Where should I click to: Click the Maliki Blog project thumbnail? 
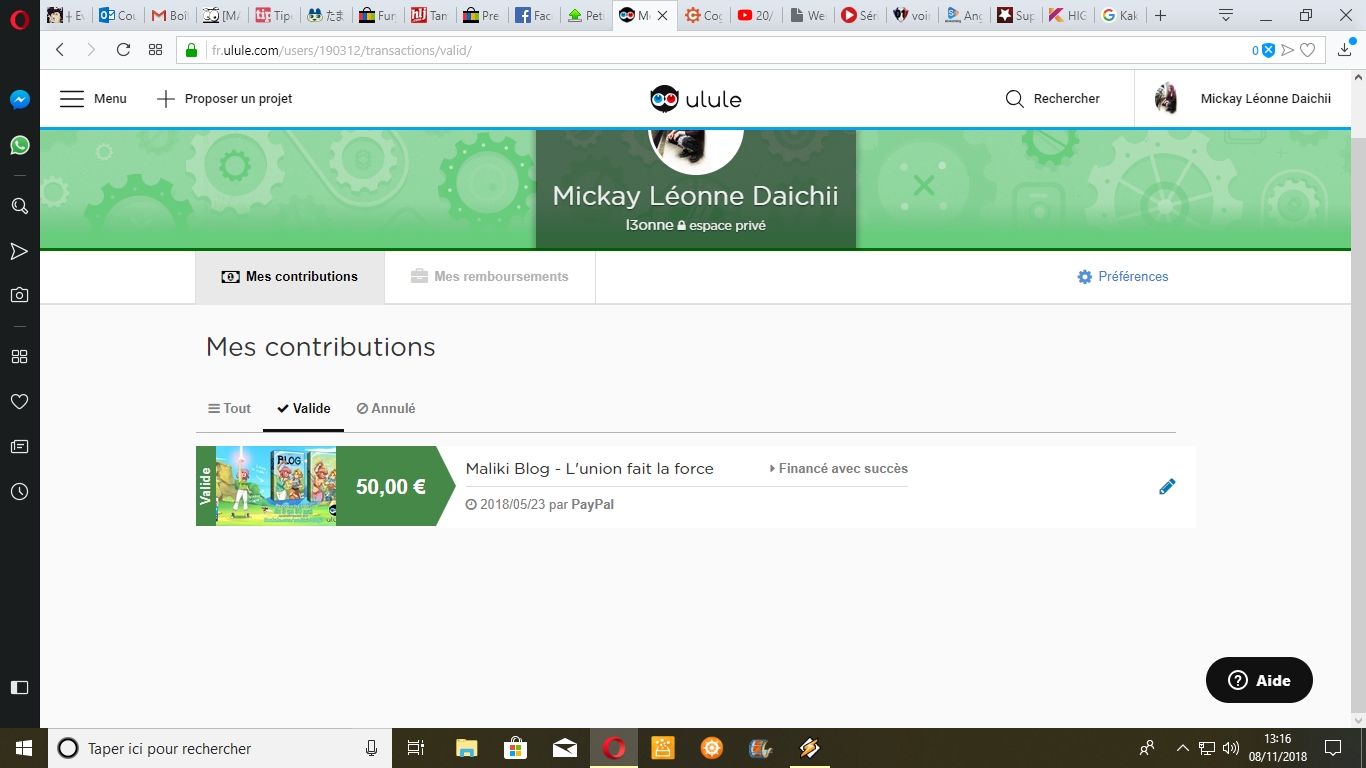pos(276,486)
